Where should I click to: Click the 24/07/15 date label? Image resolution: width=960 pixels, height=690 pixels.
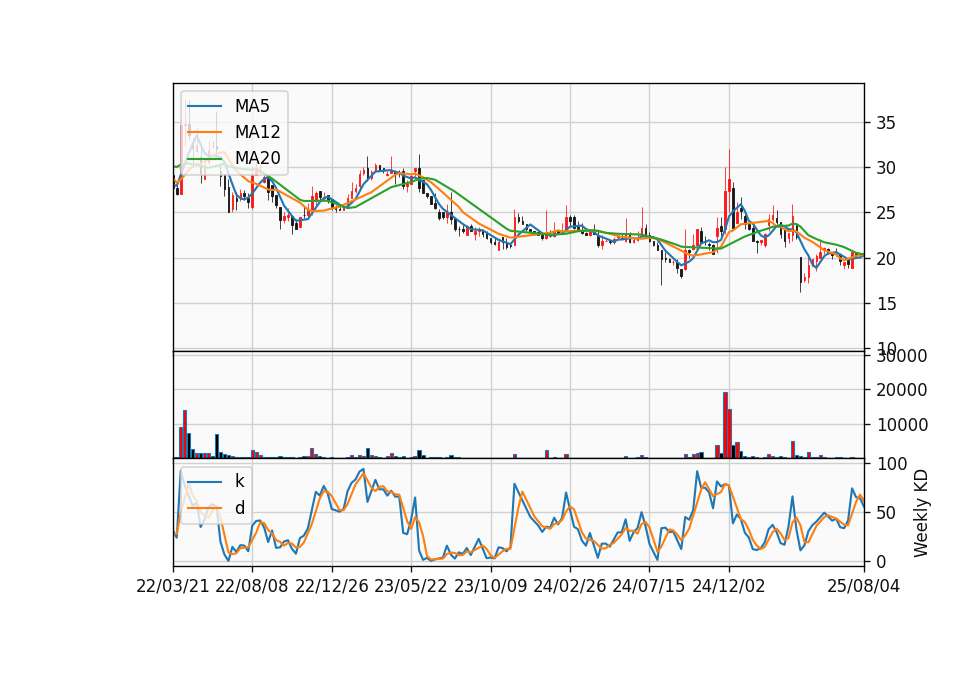click(649, 586)
